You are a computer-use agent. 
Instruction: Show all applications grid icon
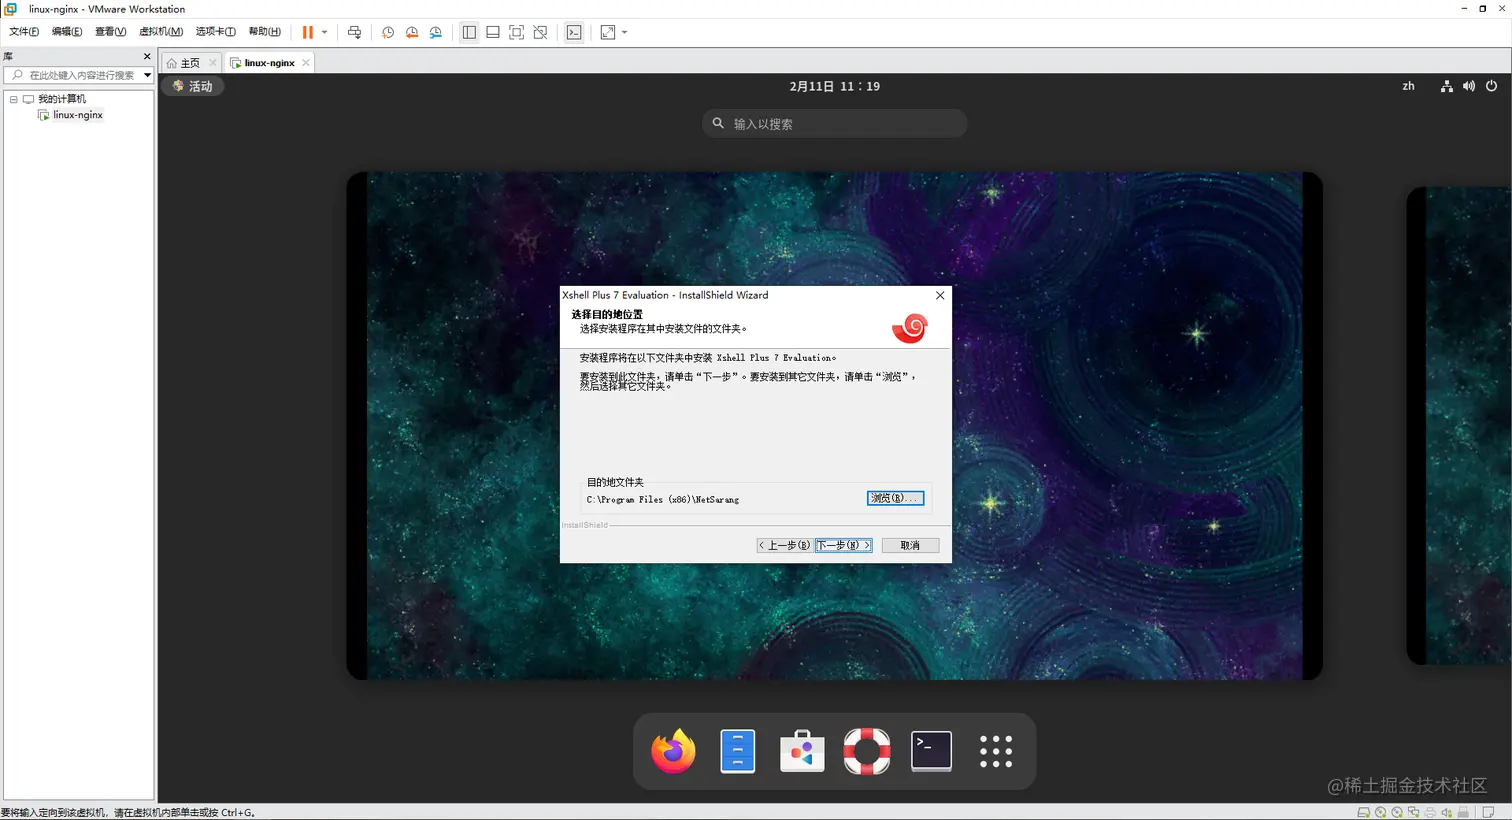pos(996,751)
